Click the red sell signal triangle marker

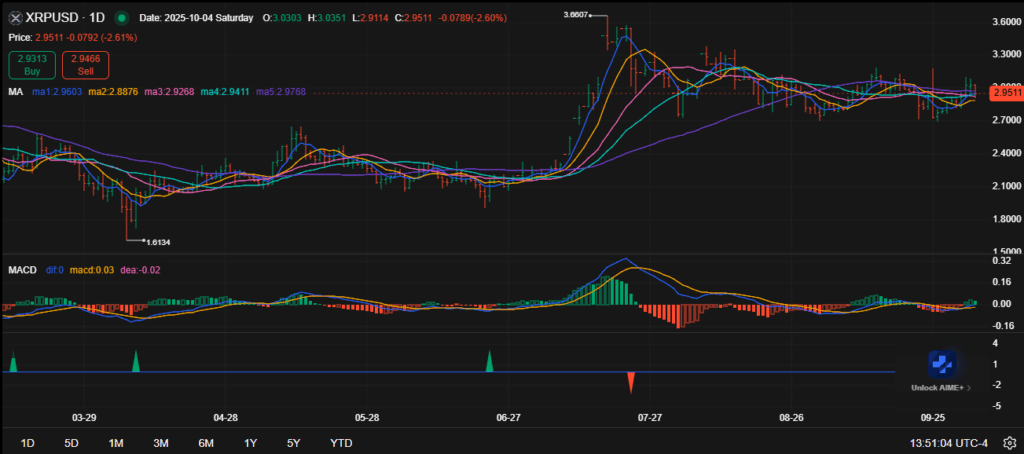631,381
